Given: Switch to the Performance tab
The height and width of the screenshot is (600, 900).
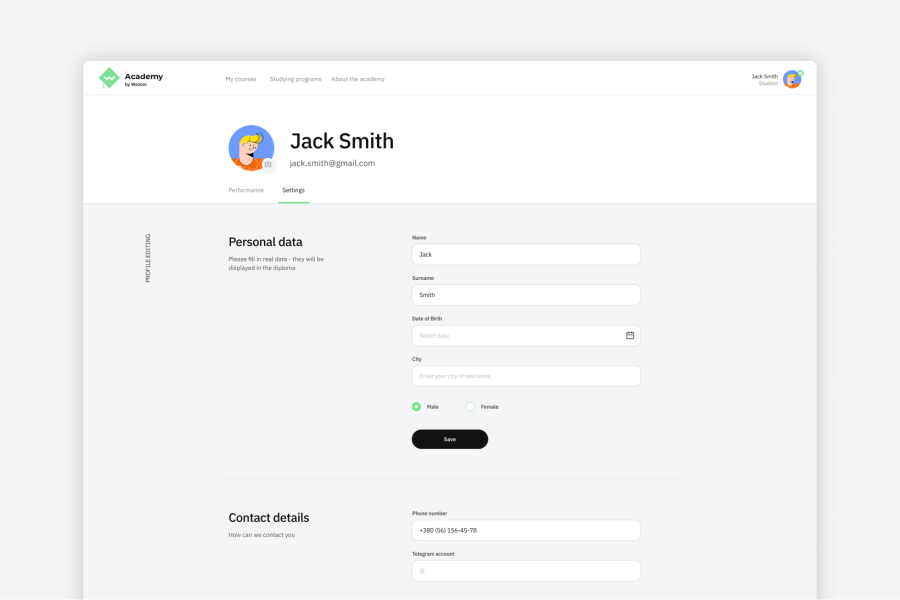Looking at the screenshot, I should pos(246,190).
